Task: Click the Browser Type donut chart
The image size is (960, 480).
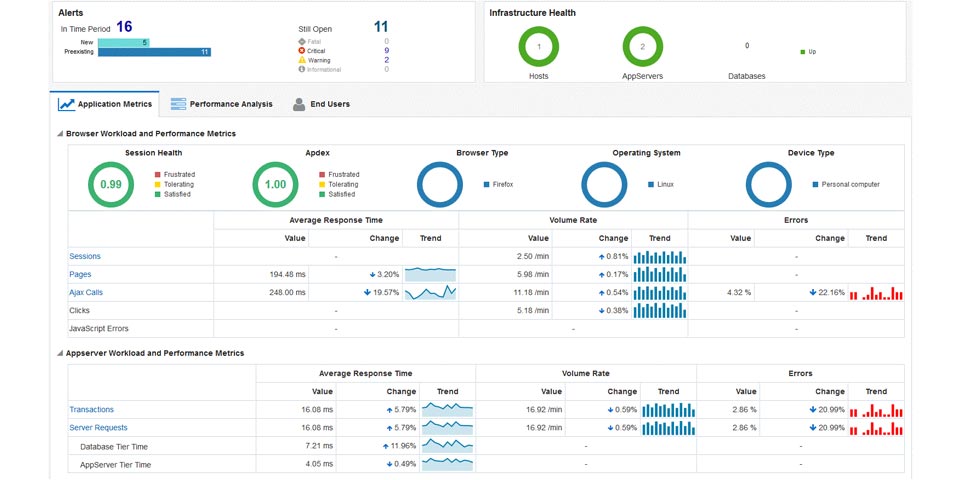Action: pyautogui.click(x=440, y=184)
